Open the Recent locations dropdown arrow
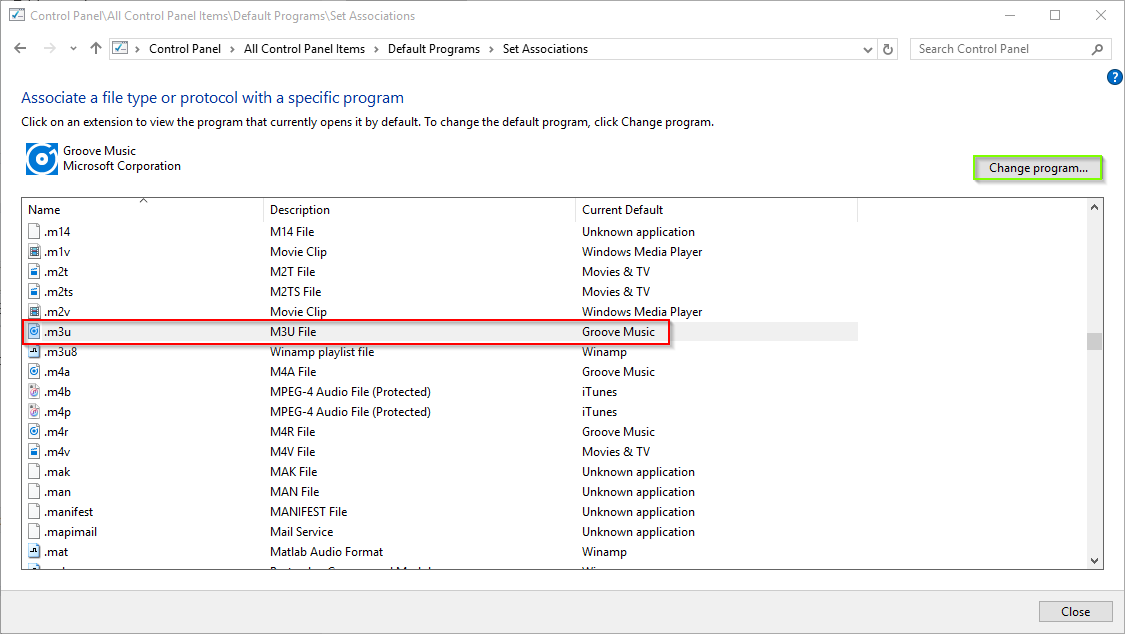Image resolution: width=1125 pixels, height=634 pixels. [73, 49]
